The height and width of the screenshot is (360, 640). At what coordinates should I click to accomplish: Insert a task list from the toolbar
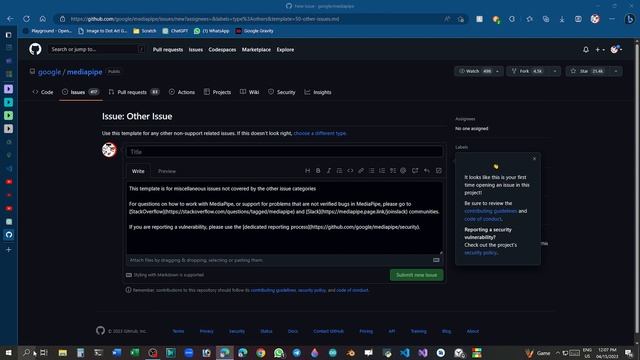click(x=393, y=171)
